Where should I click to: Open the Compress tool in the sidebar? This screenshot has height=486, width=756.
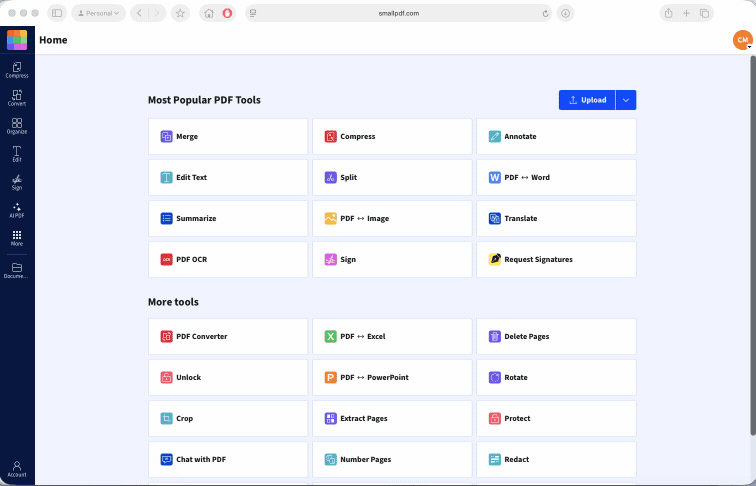click(x=17, y=70)
